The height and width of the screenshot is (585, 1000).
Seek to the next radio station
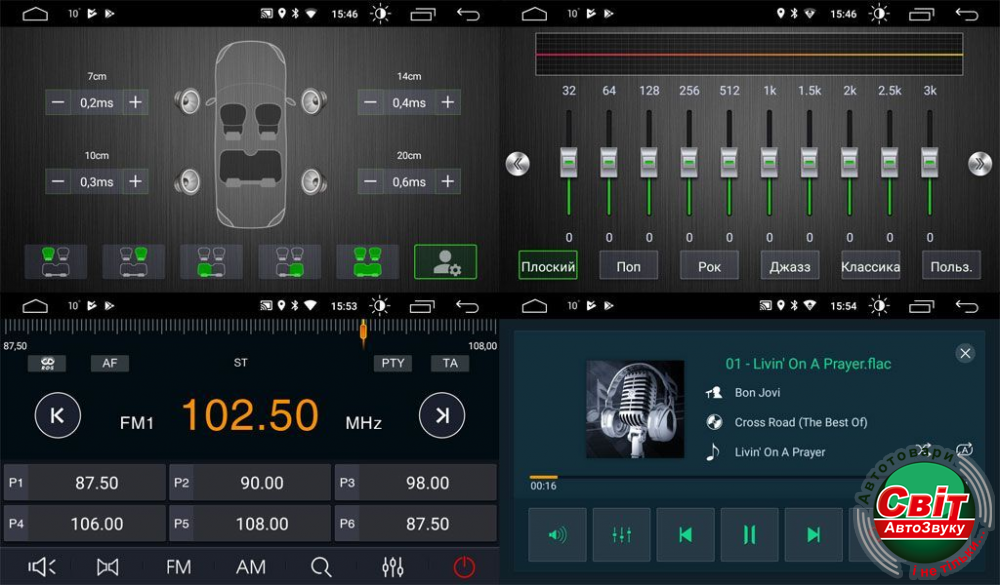click(441, 415)
